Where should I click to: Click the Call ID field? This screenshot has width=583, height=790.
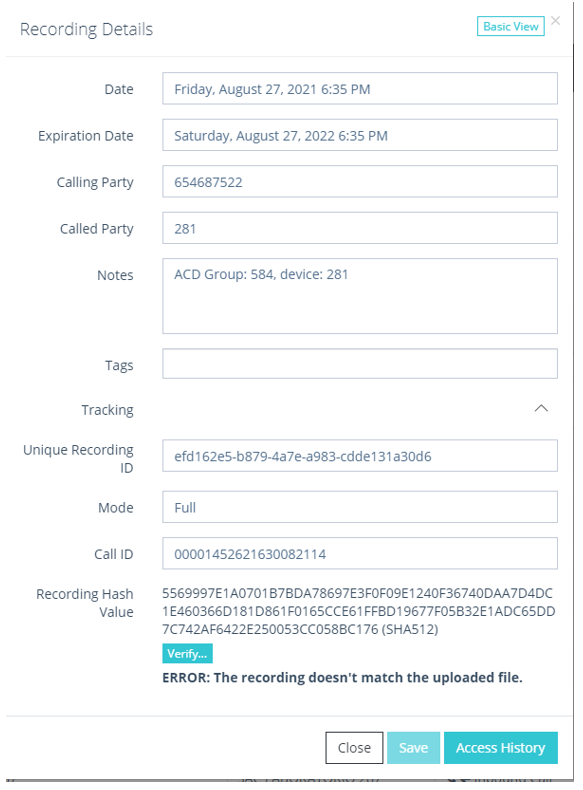click(360, 553)
